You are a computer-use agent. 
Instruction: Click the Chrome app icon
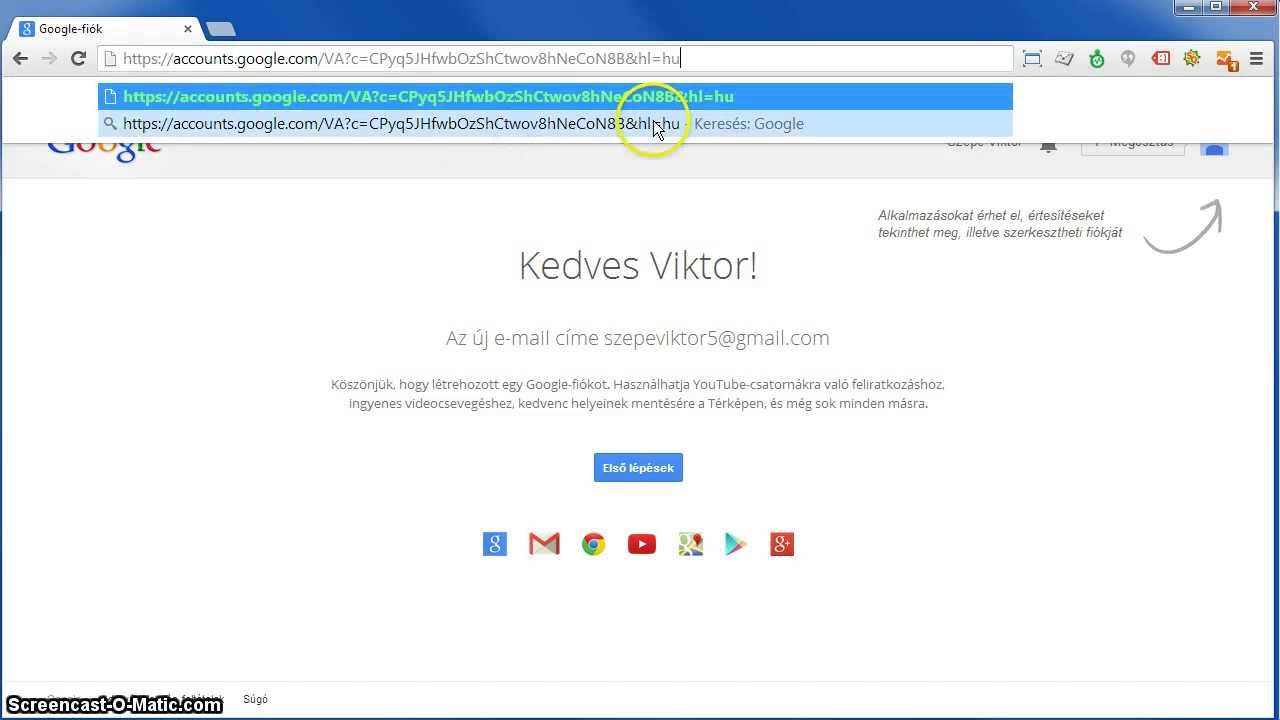click(594, 544)
